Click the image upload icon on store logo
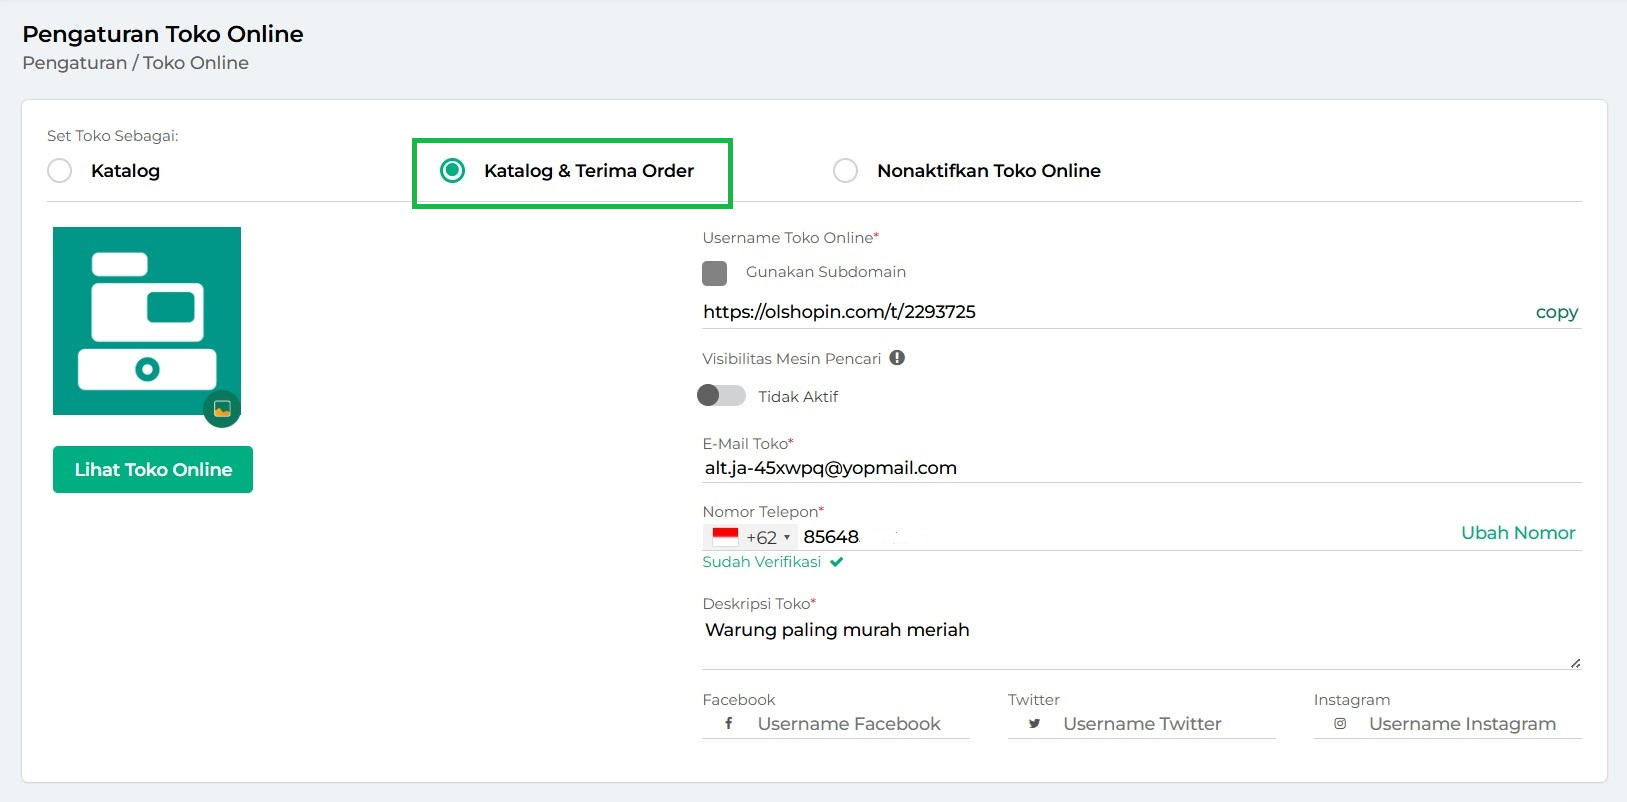Viewport: 1627px width, 802px height. click(222, 408)
